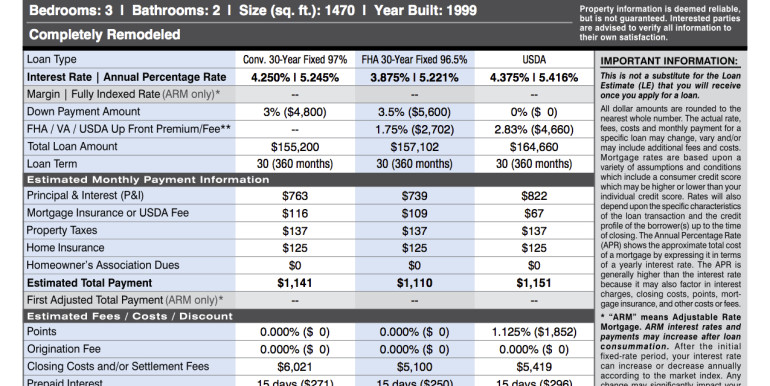Click the Estimated Fees / Costs / Discount heading
This screenshot has width=770, height=386.
pos(130,316)
